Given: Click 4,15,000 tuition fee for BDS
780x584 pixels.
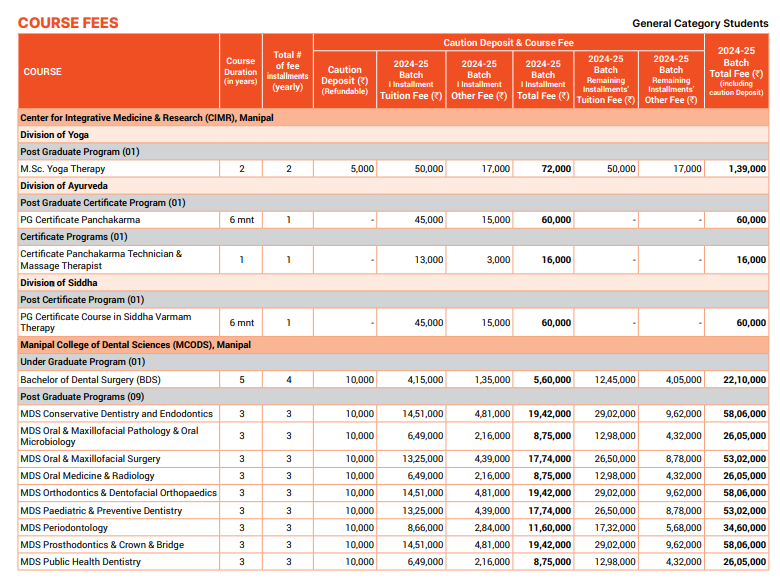Looking at the screenshot, I should click(425, 380).
